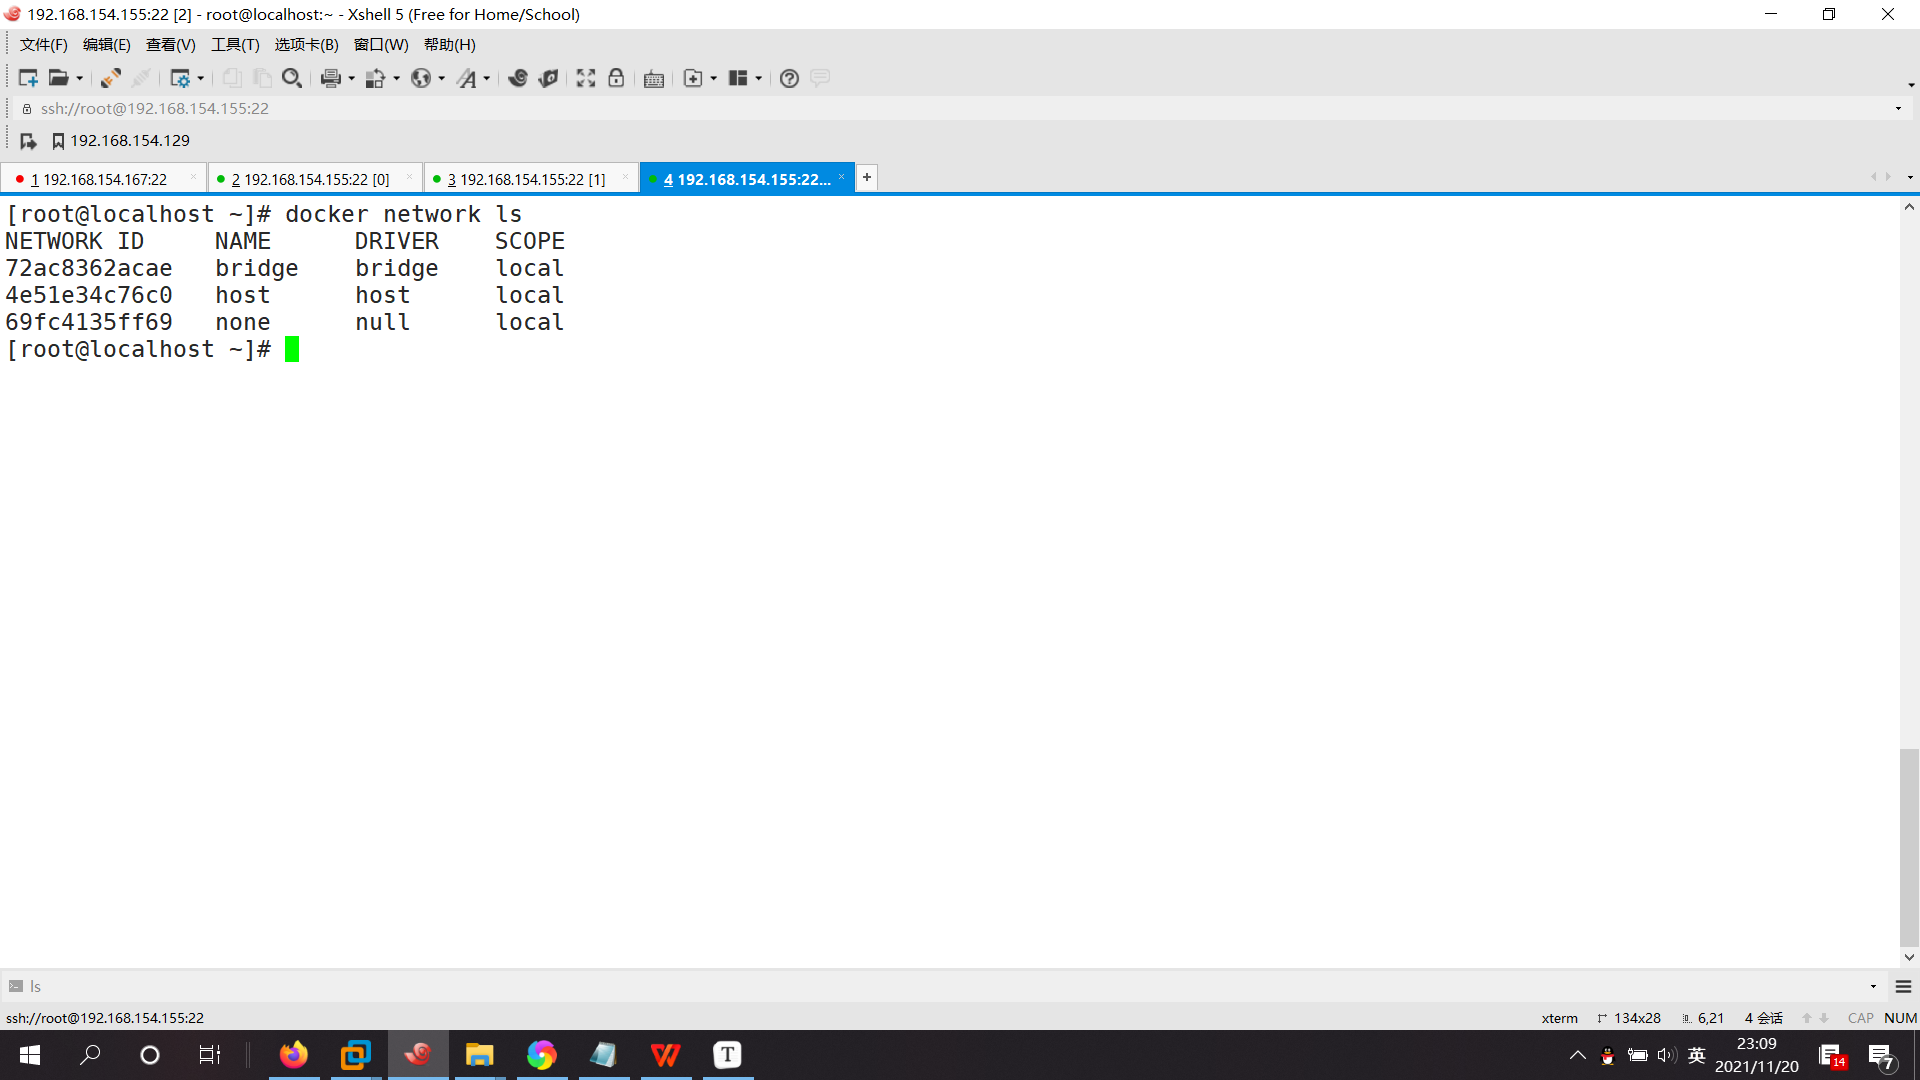This screenshot has width=1920, height=1080.
Task: Click the New Session toolbar icon
Action: (27, 78)
